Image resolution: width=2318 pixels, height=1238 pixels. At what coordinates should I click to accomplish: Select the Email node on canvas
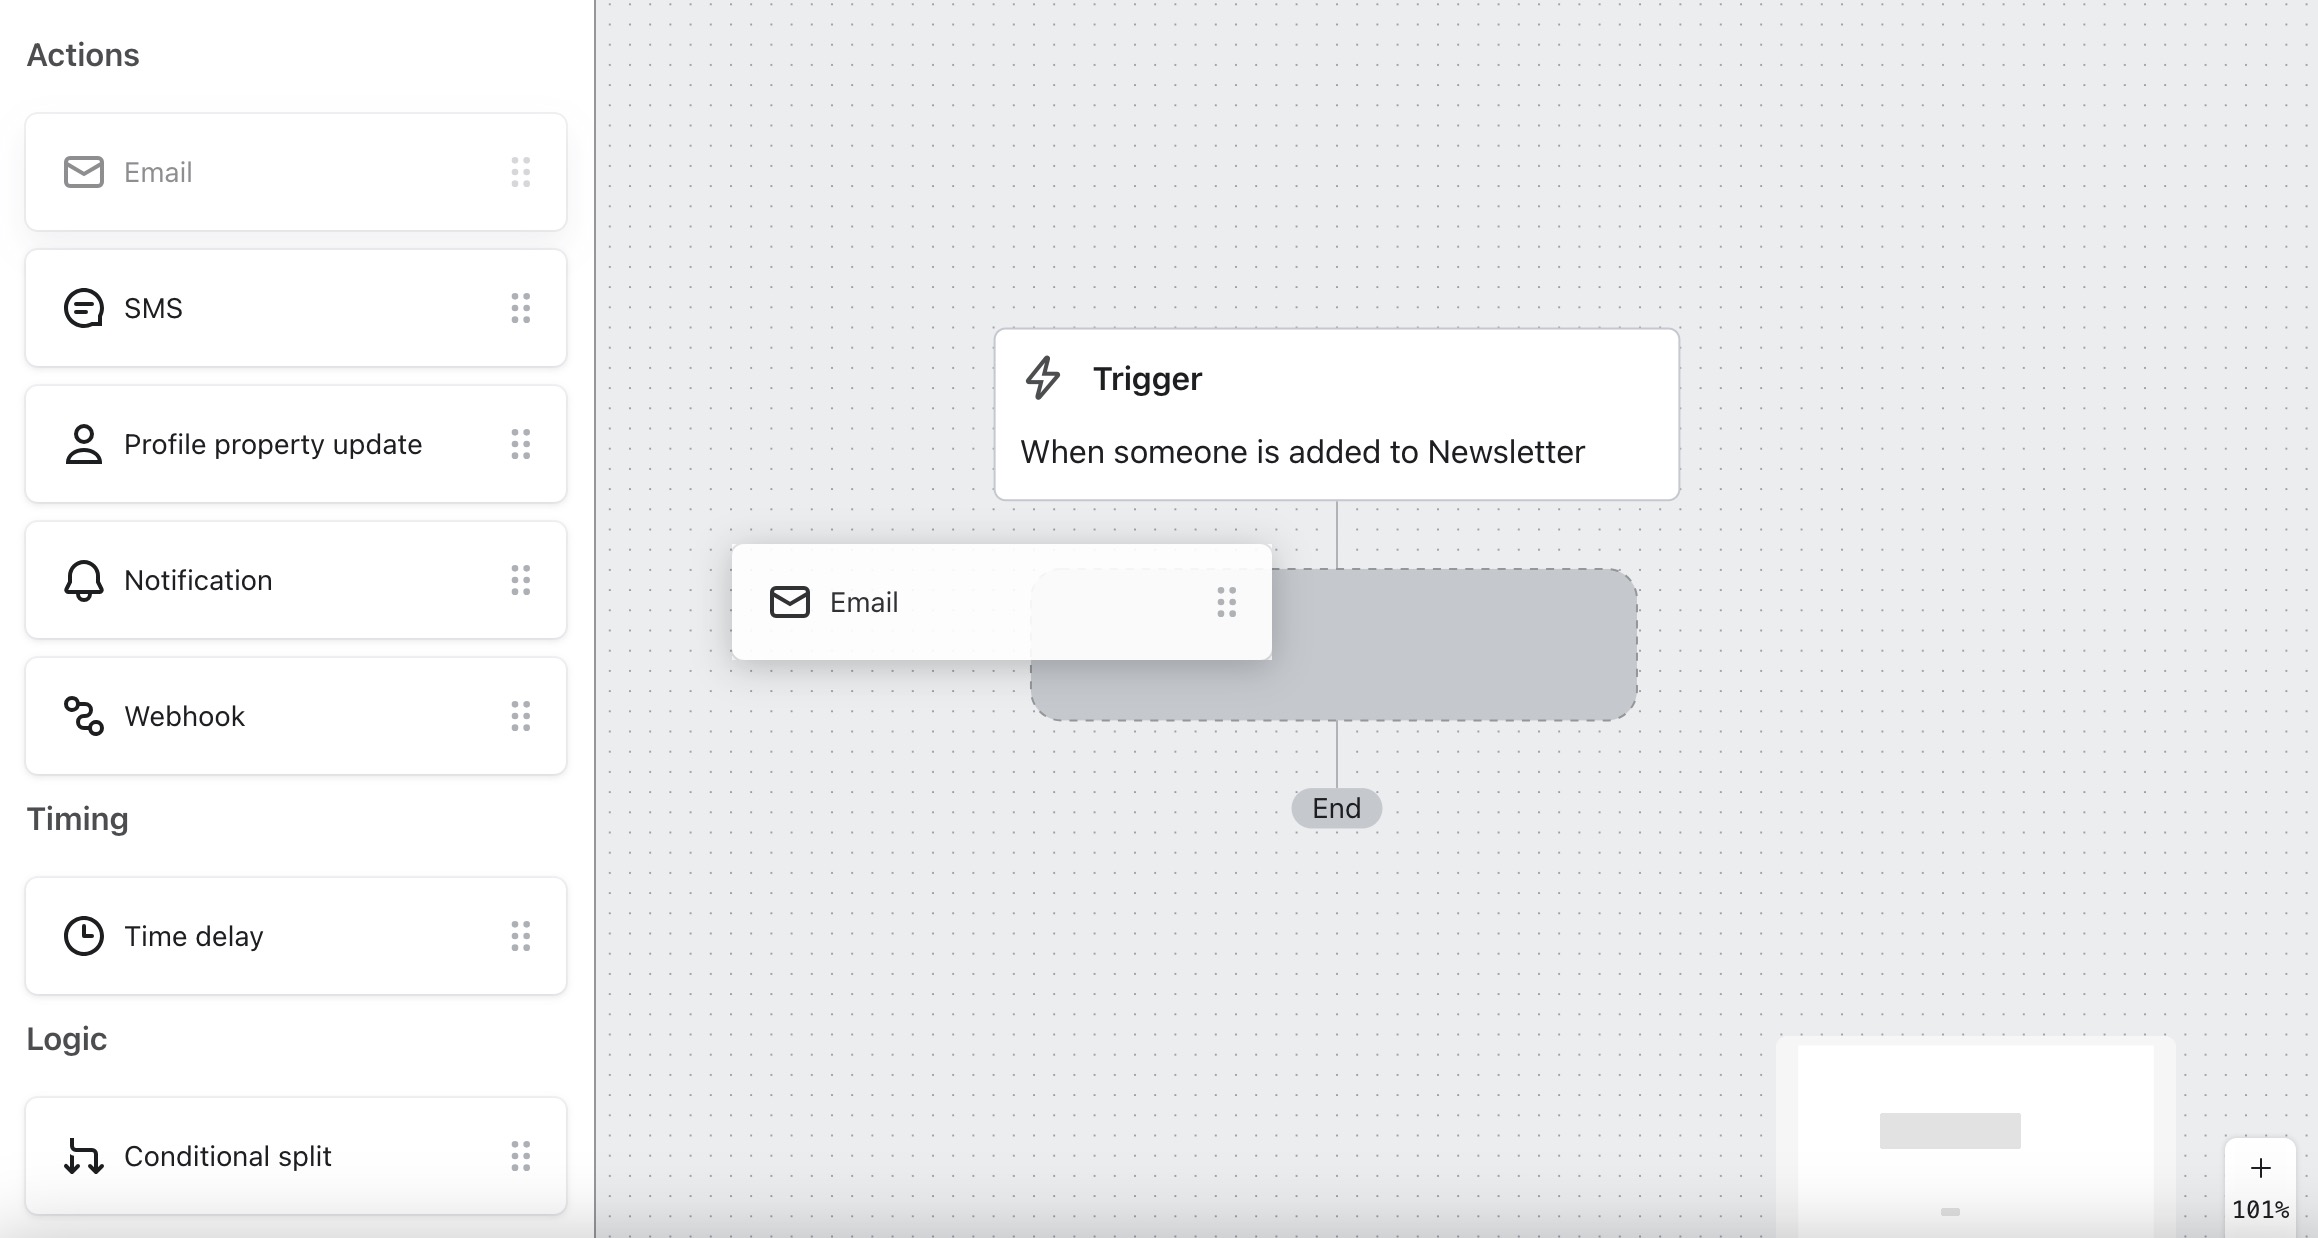click(1000, 601)
